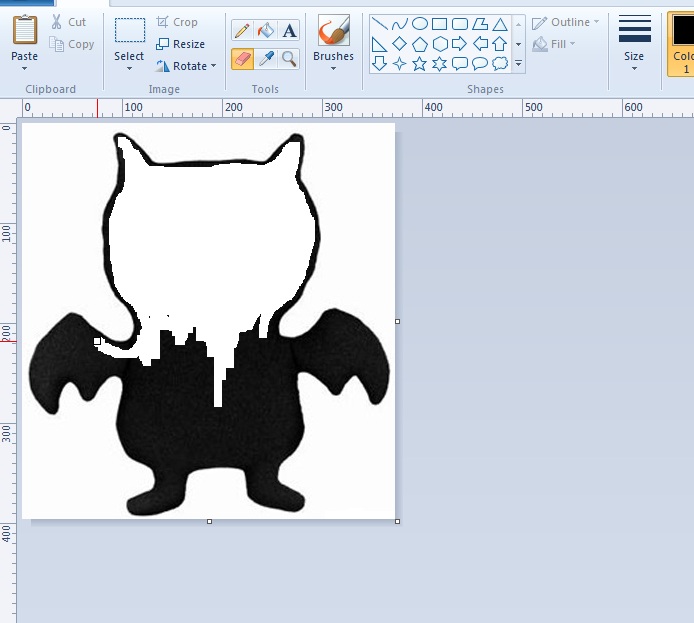Screen dimensions: 694x623
Task: Select the Diamond shape
Action: [399, 44]
